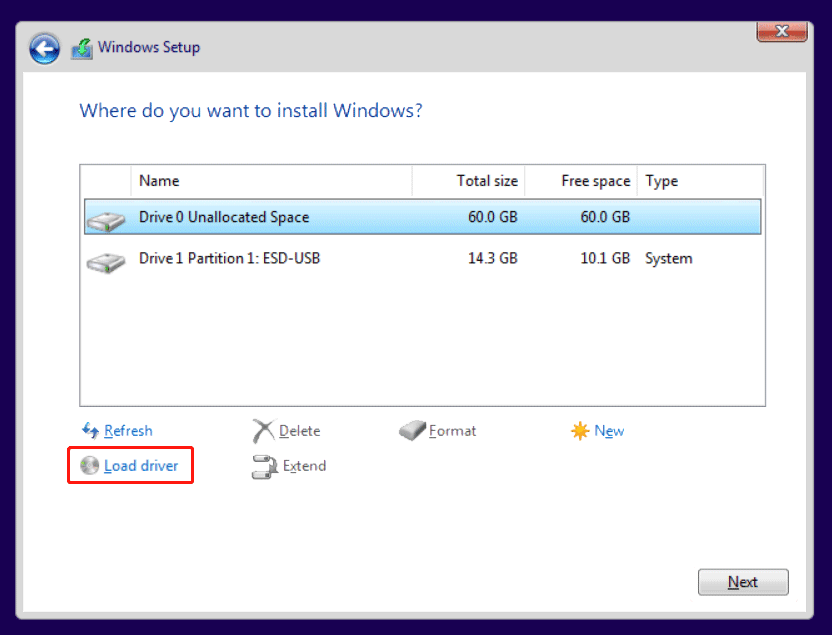
Task: Click the Drive 0 disk icon
Action: [x=106, y=220]
